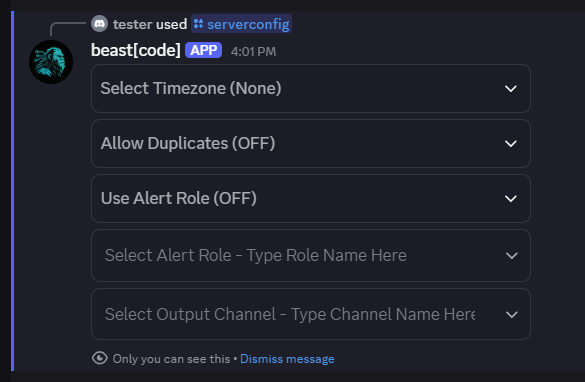The width and height of the screenshot is (585, 382).
Task: Click the eye icon beside Only you can see this
Action: [x=100, y=358]
